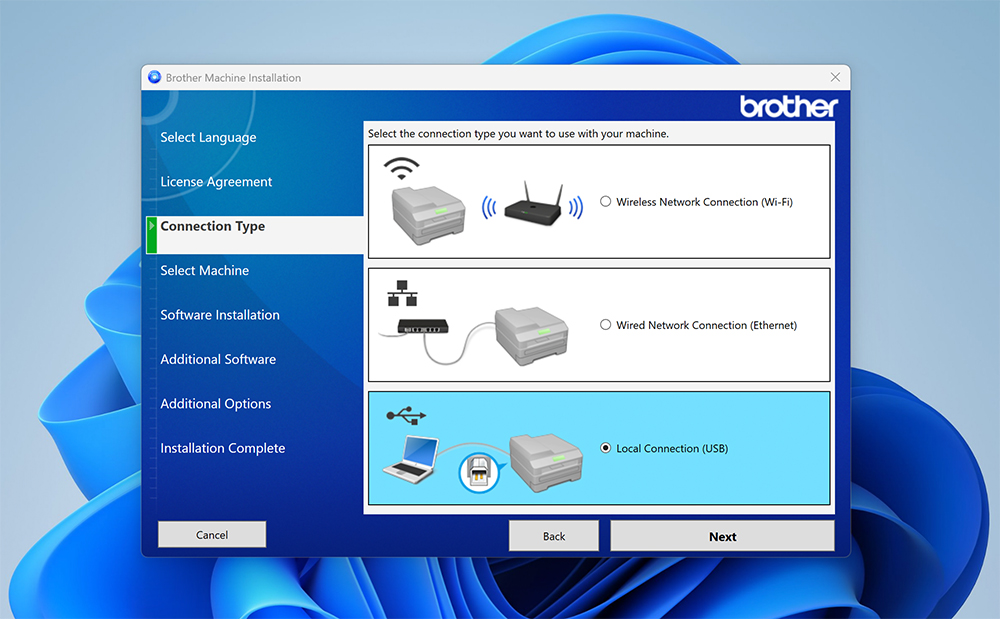This screenshot has width=1000, height=620.
Task: Click the 'Select the connection type' instruction text
Action: (518, 133)
